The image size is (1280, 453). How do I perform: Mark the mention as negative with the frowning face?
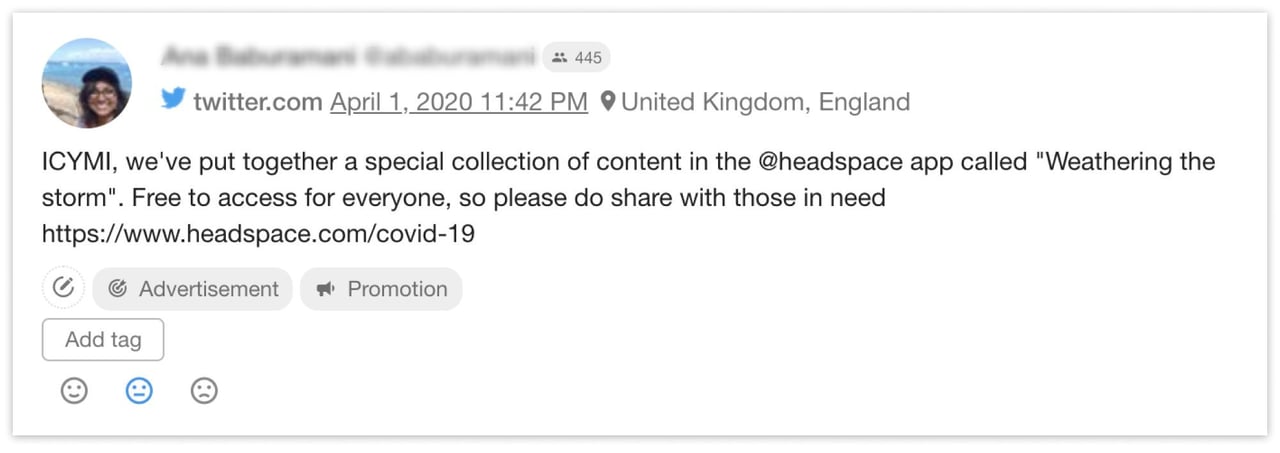(204, 390)
